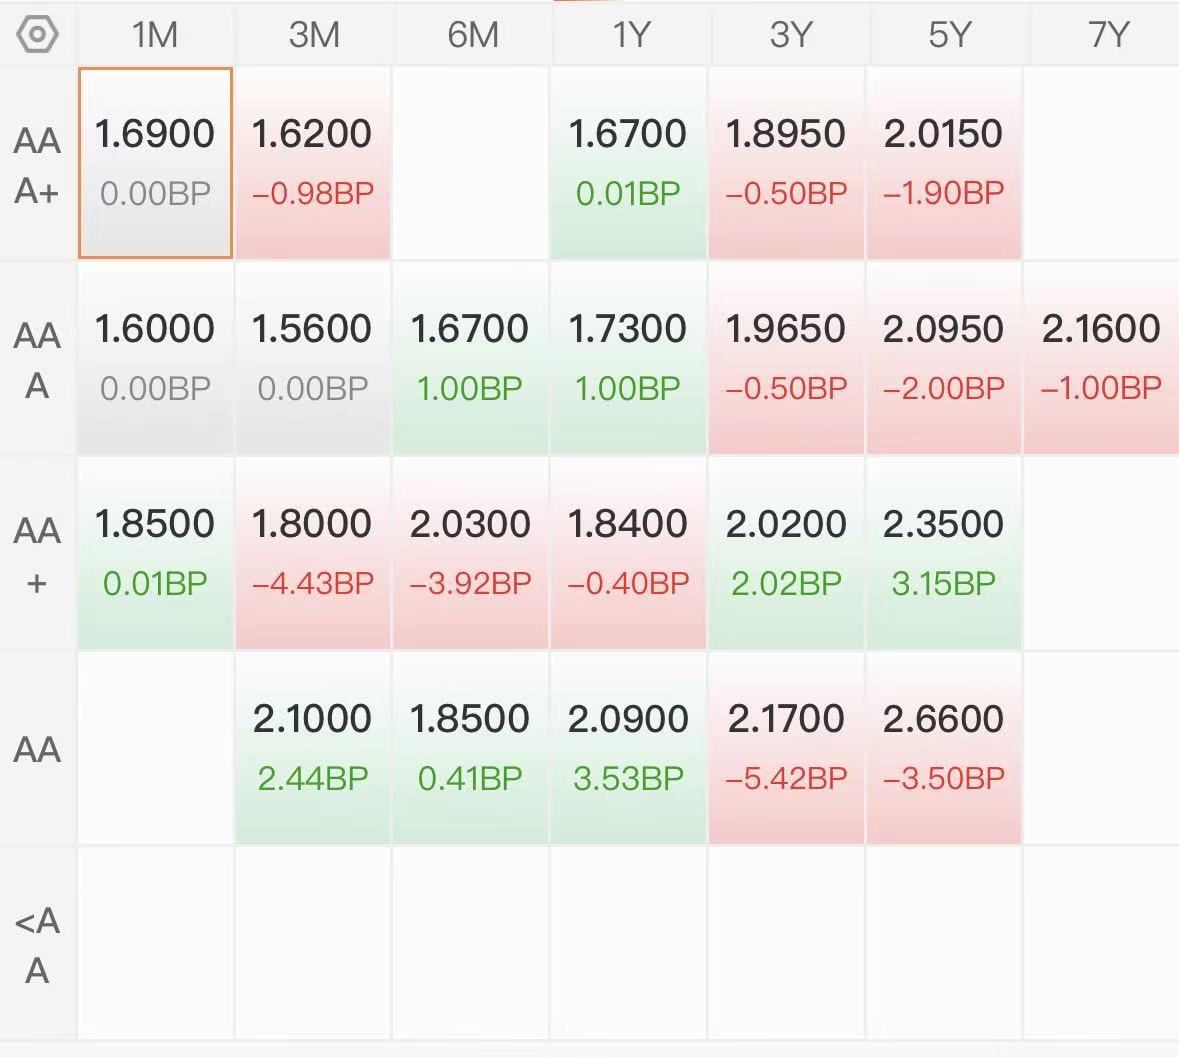
Task: Open the 2.0300 cell with -3.92BP
Action: (x=470, y=553)
